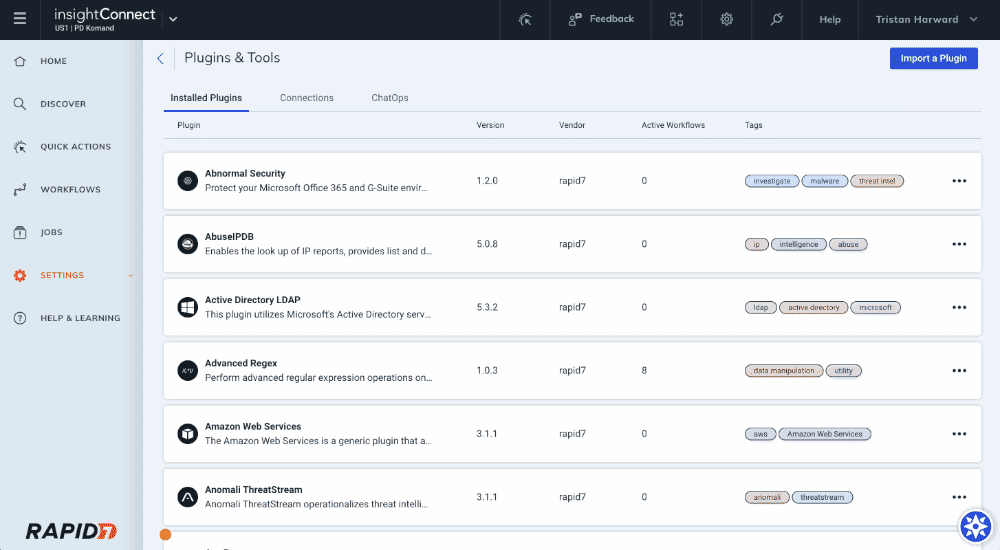The image size is (1000, 550).
Task: Click the Active Directory LDAP icon
Action: [x=188, y=307]
